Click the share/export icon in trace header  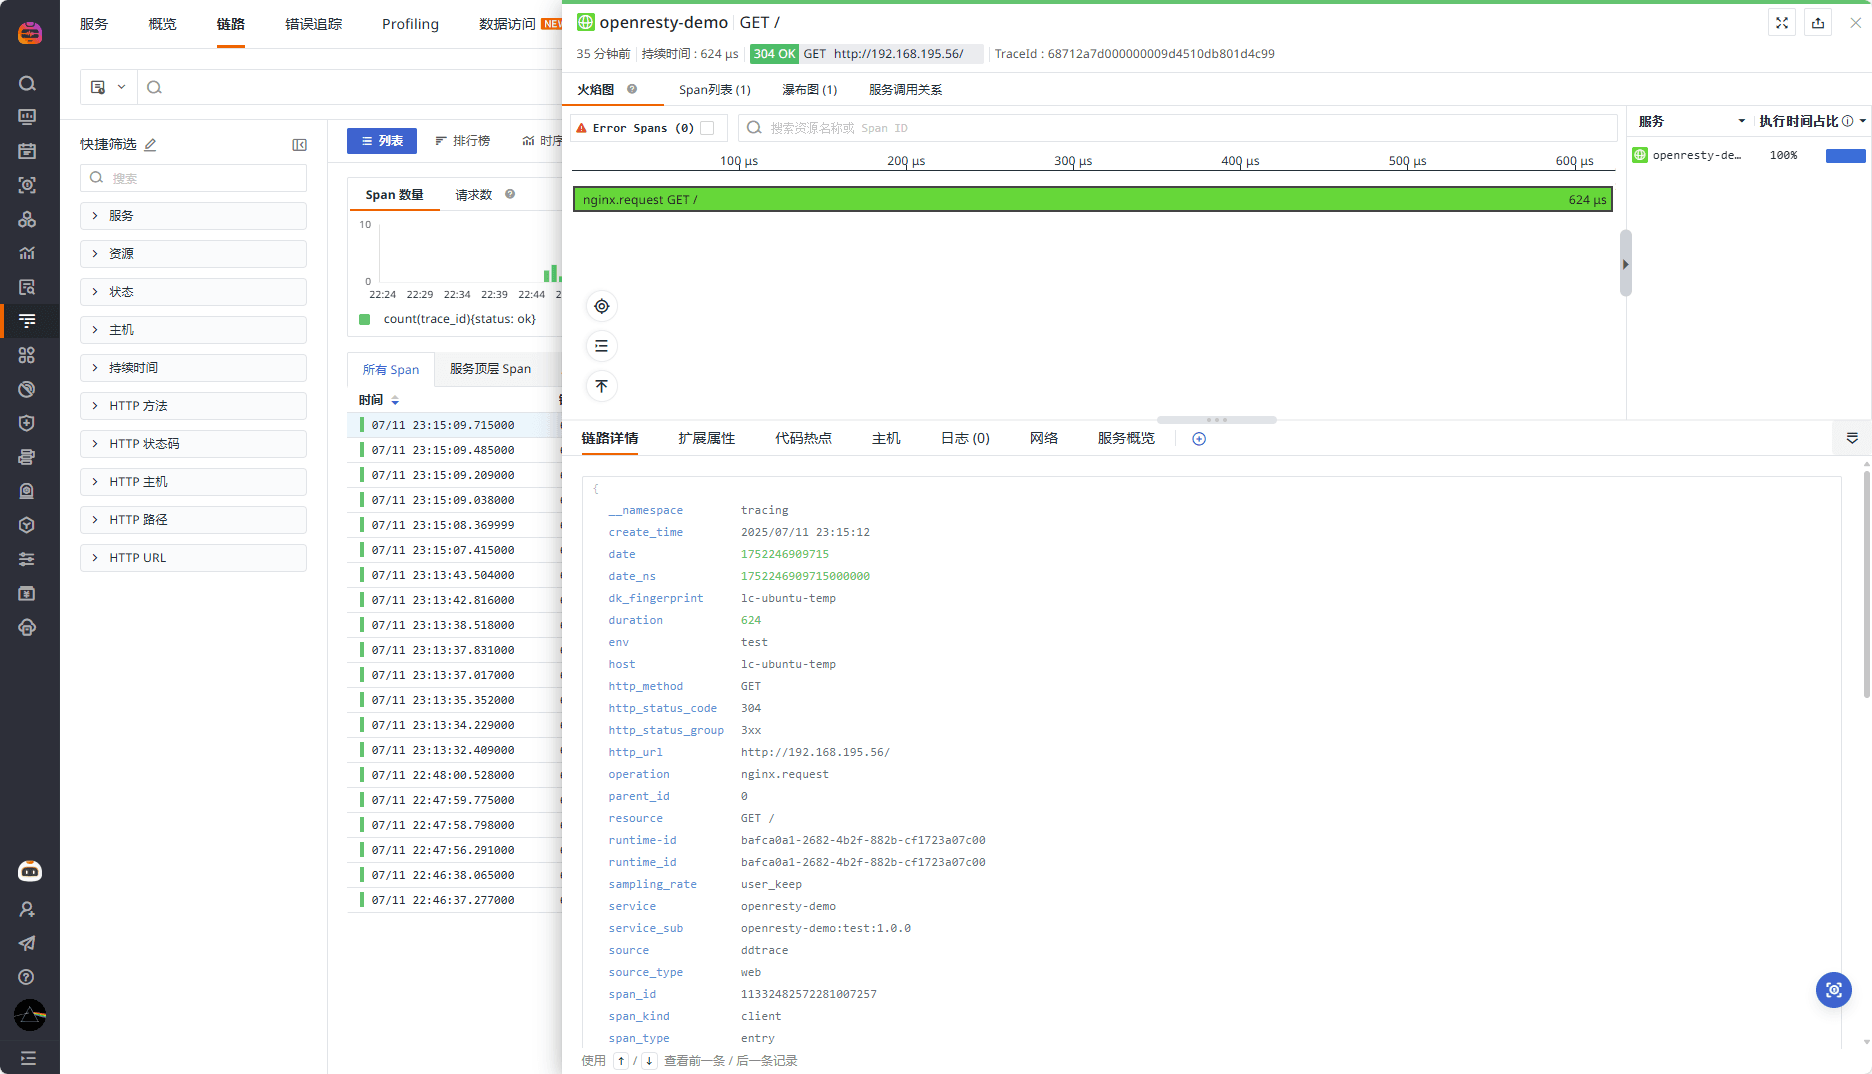coord(1818,23)
